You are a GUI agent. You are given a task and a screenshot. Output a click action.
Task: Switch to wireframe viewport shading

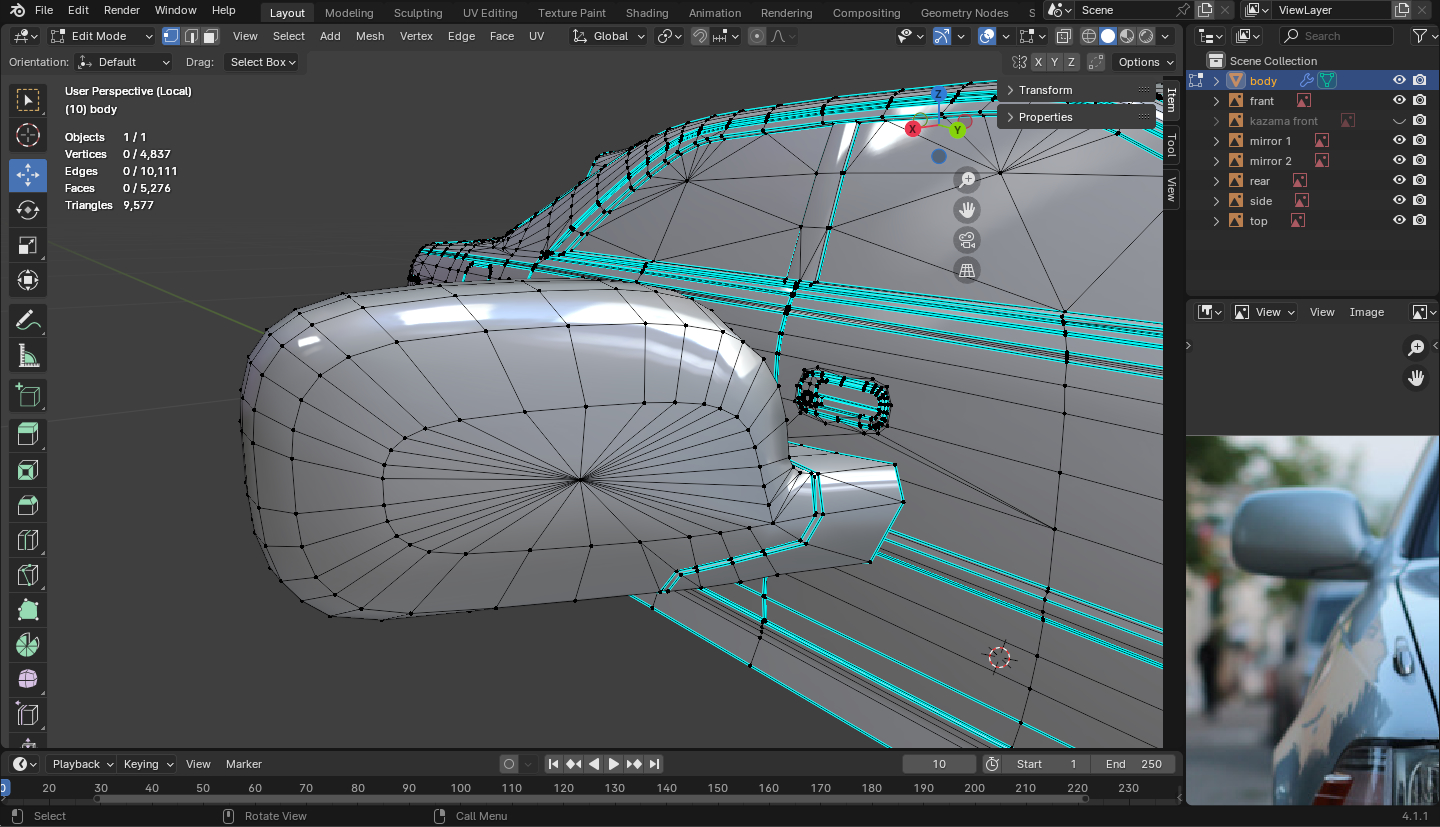tap(1089, 36)
